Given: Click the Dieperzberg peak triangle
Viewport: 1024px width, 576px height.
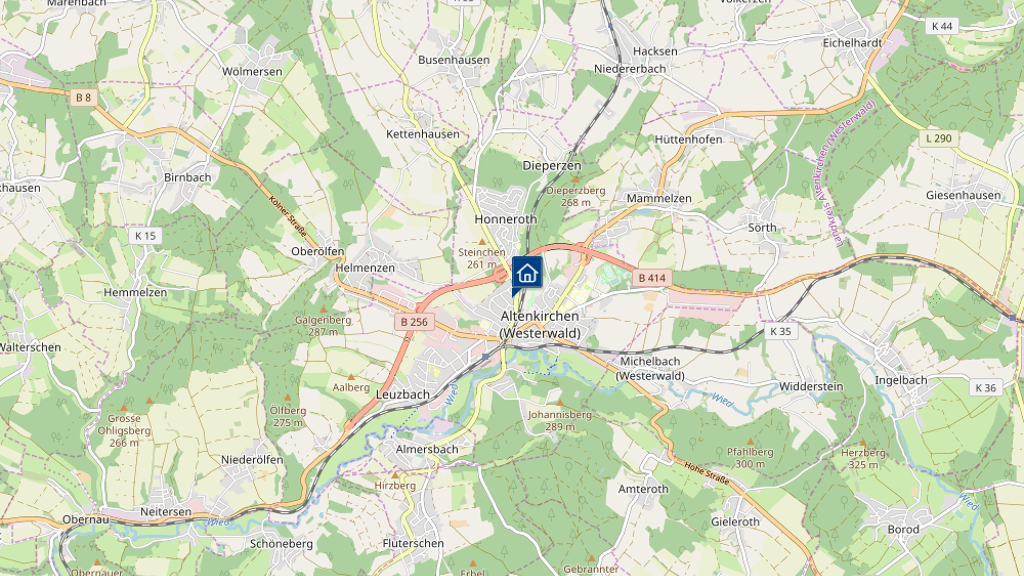Looking at the screenshot, I should coord(575,178).
